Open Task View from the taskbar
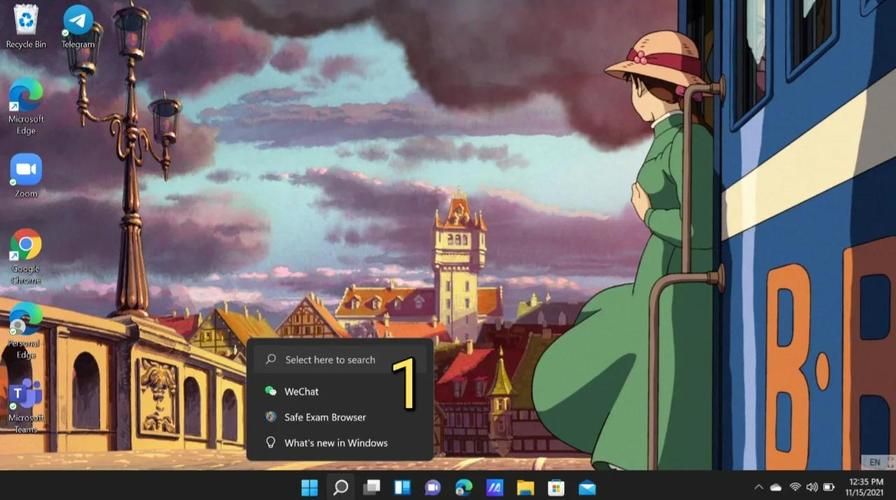 (371, 487)
